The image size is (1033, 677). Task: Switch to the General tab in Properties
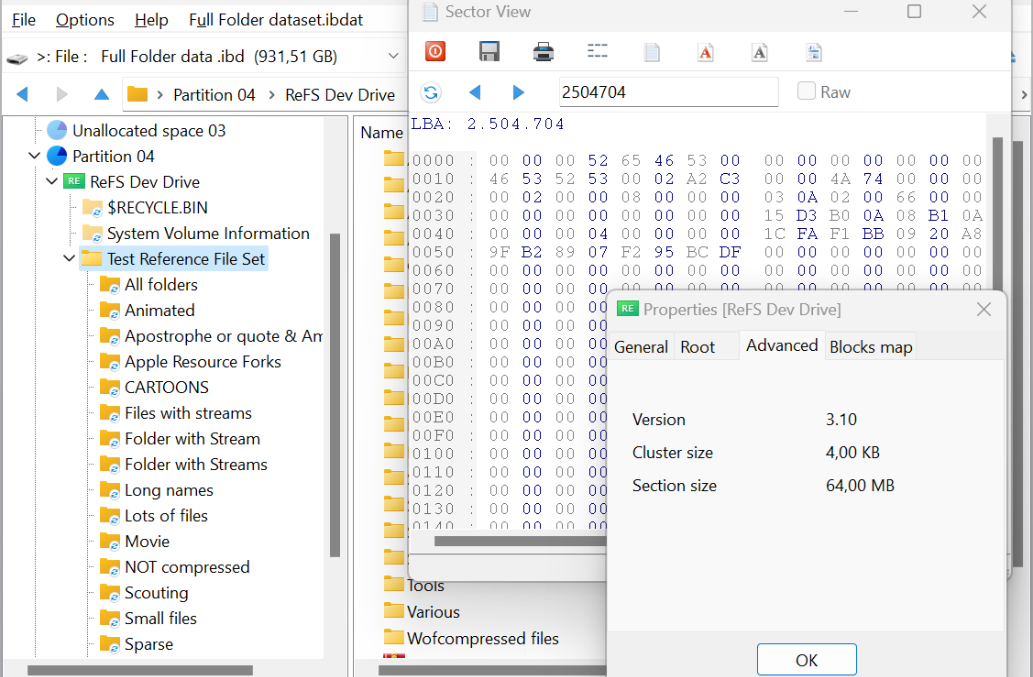click(x=641, y=347)
